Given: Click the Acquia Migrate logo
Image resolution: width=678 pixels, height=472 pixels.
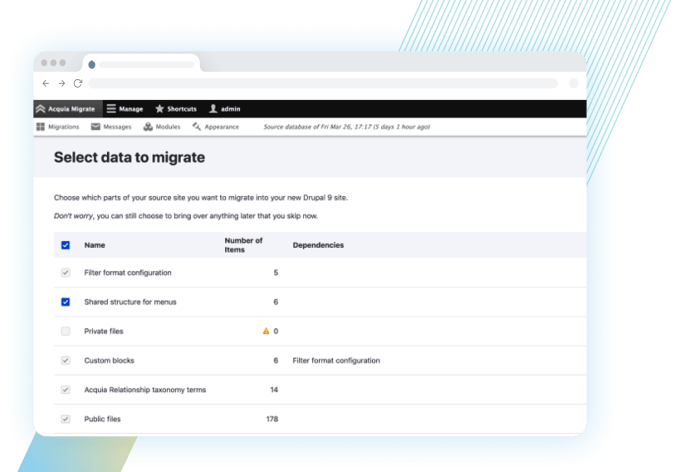Looking at the screenshot, I should [40, 109].
